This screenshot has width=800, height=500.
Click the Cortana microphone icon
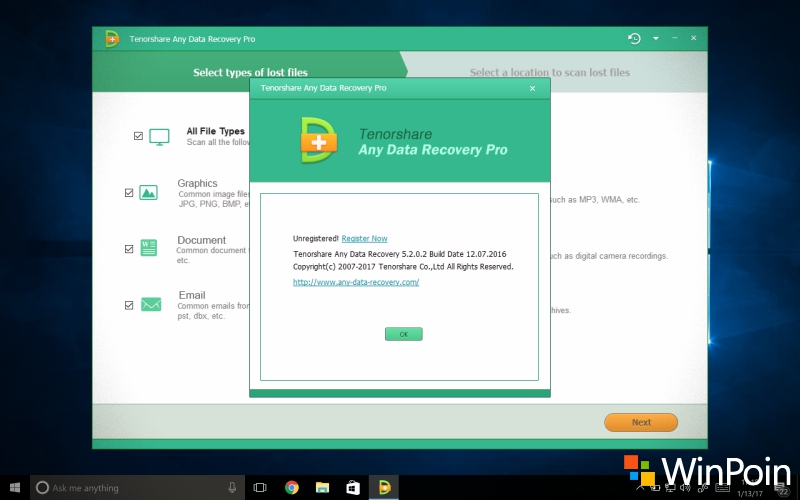232,487
